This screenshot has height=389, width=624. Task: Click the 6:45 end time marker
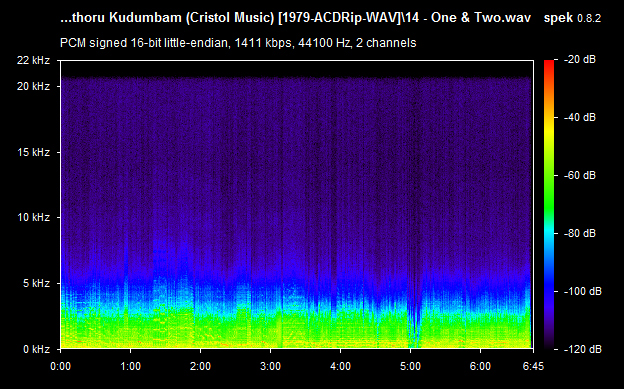[x=533, y=366]
